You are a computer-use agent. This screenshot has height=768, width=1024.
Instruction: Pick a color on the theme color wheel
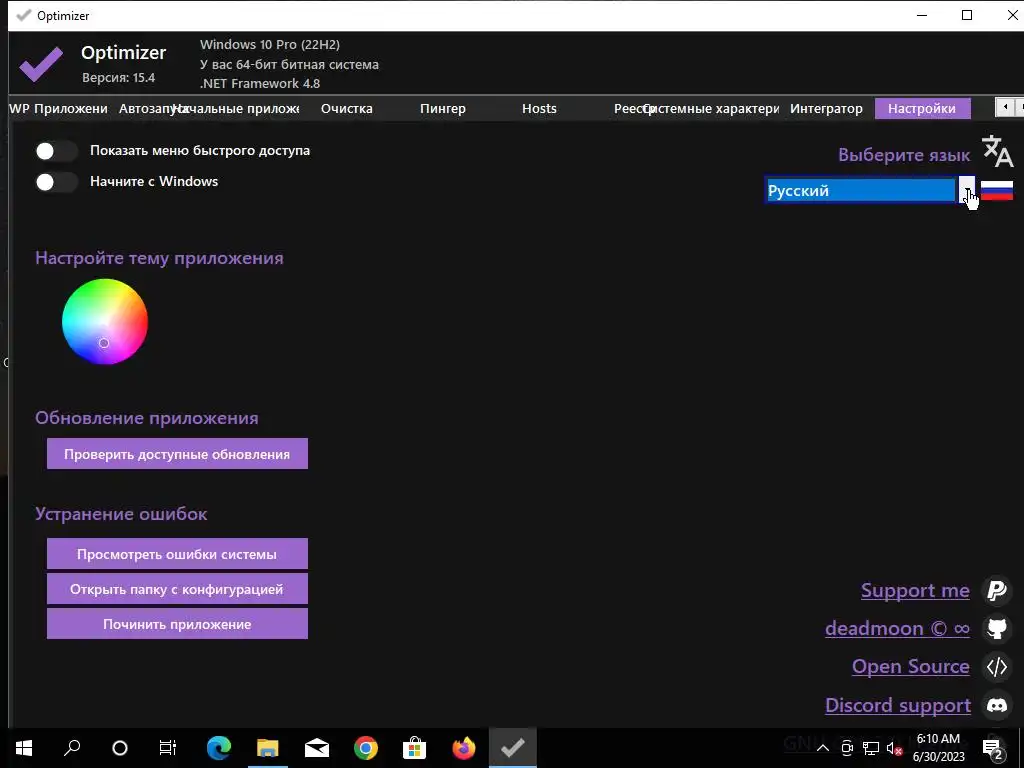(104, 321)
